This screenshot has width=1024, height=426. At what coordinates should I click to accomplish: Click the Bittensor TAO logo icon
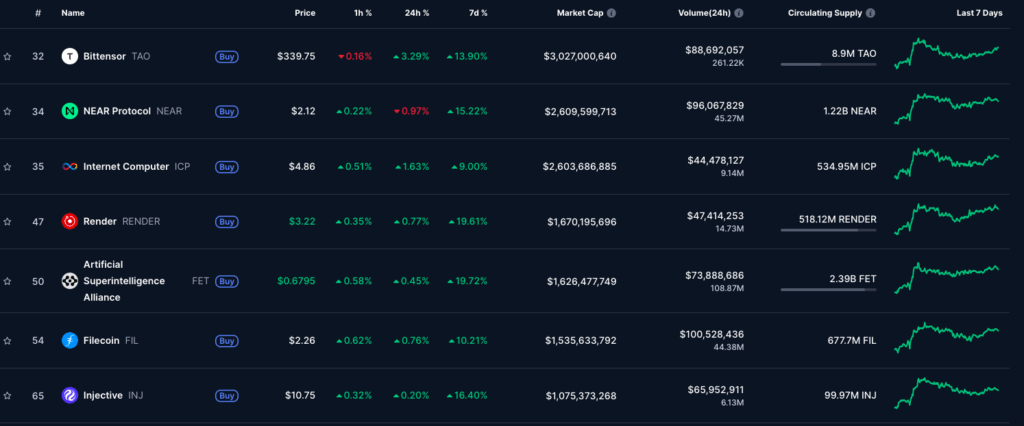[x=70, y=56]
